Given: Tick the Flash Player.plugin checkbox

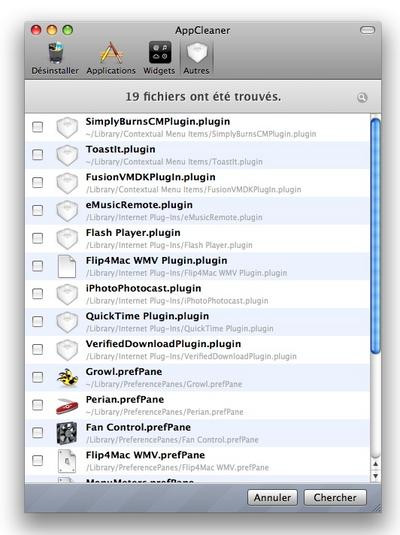Looking at the screenshot, I should click(38, 238).
